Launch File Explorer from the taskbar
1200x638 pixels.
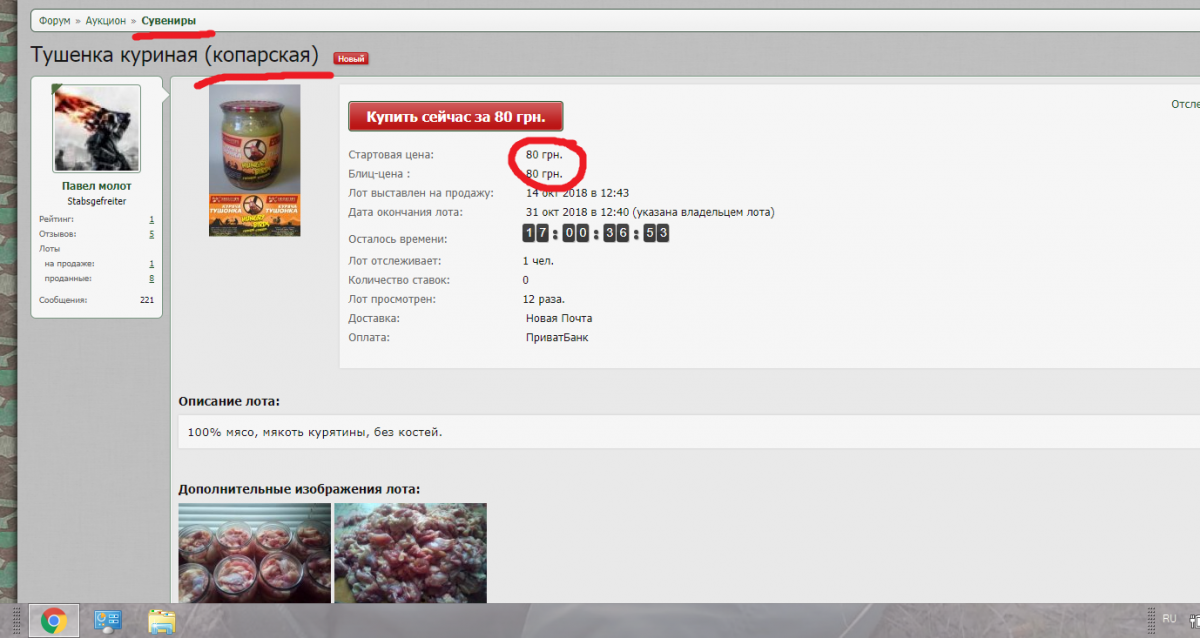[162, 621]
